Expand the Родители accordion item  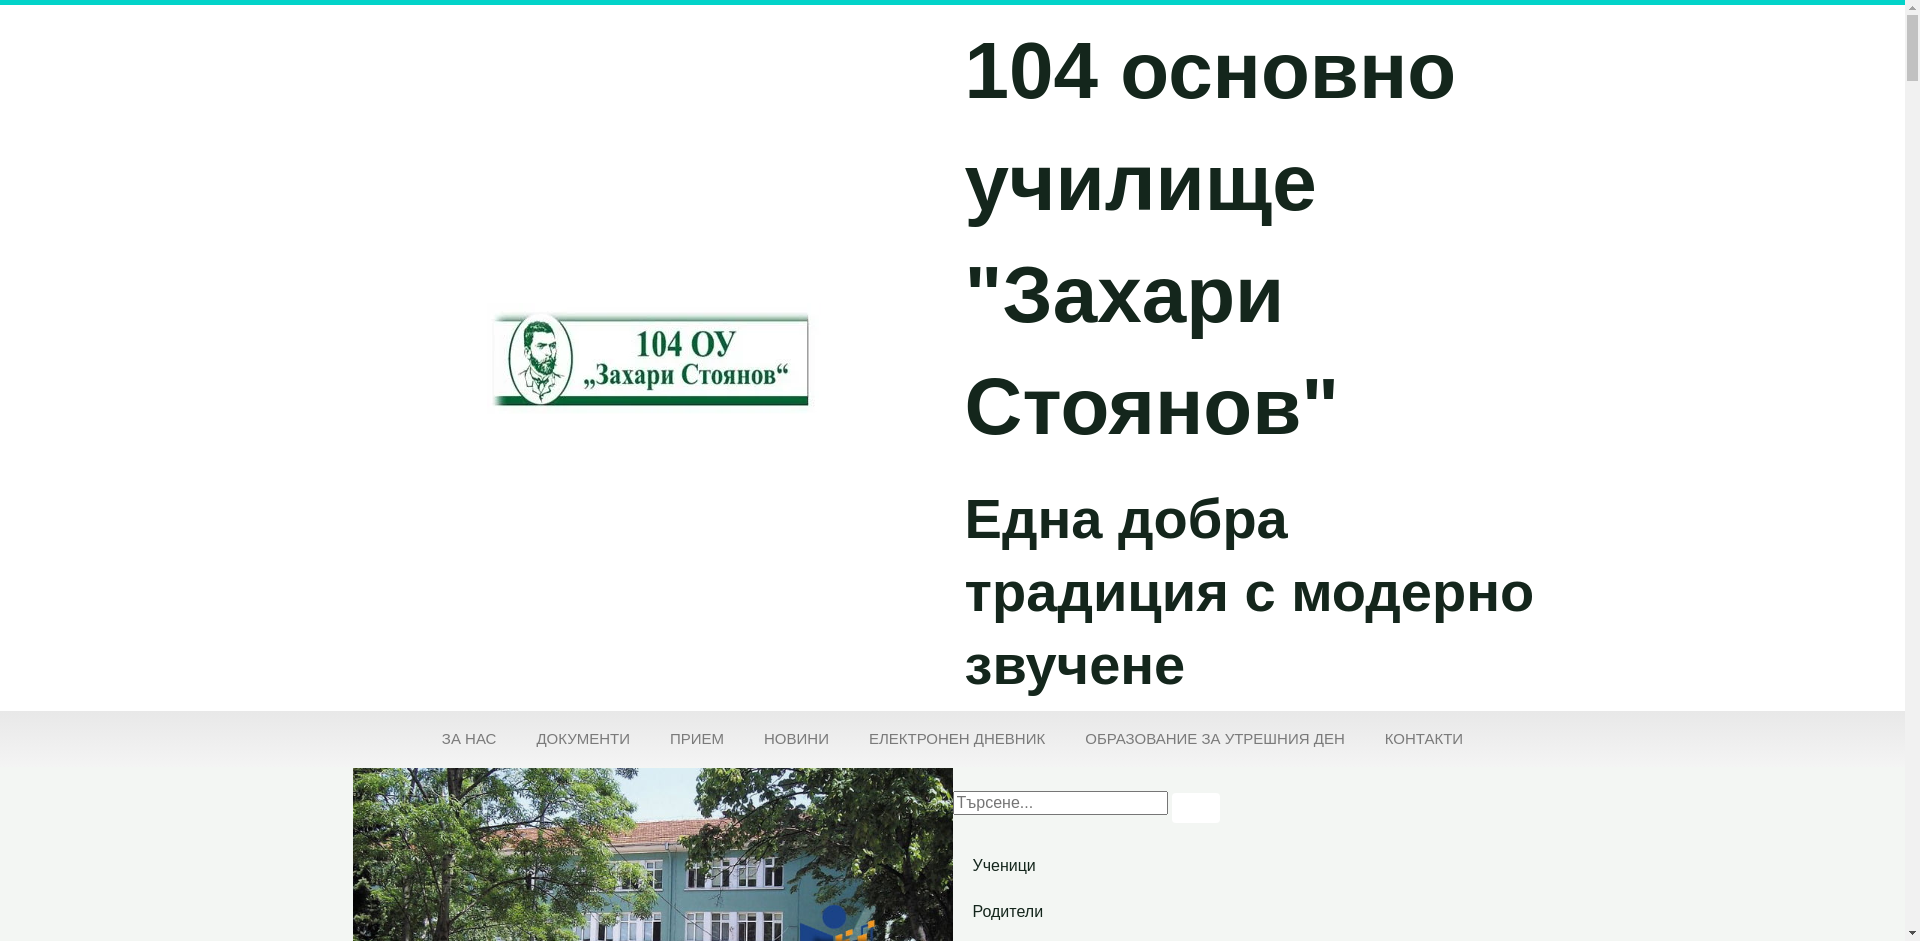click(1007, 911)
